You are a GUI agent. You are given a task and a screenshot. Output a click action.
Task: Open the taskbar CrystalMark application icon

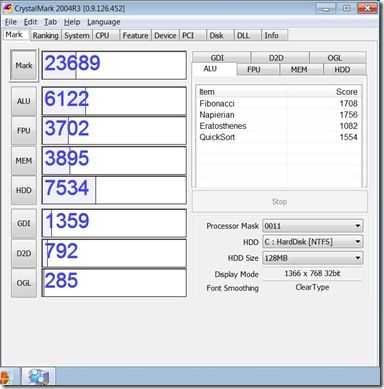click(38, 377)
